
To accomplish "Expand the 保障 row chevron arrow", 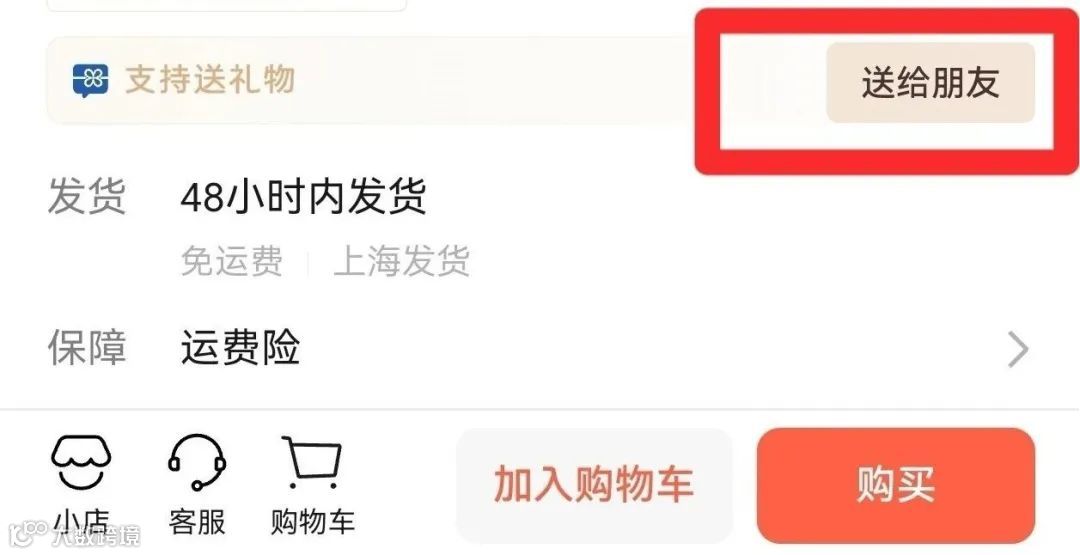I will pyautogui.click(x=1018, y=349).
